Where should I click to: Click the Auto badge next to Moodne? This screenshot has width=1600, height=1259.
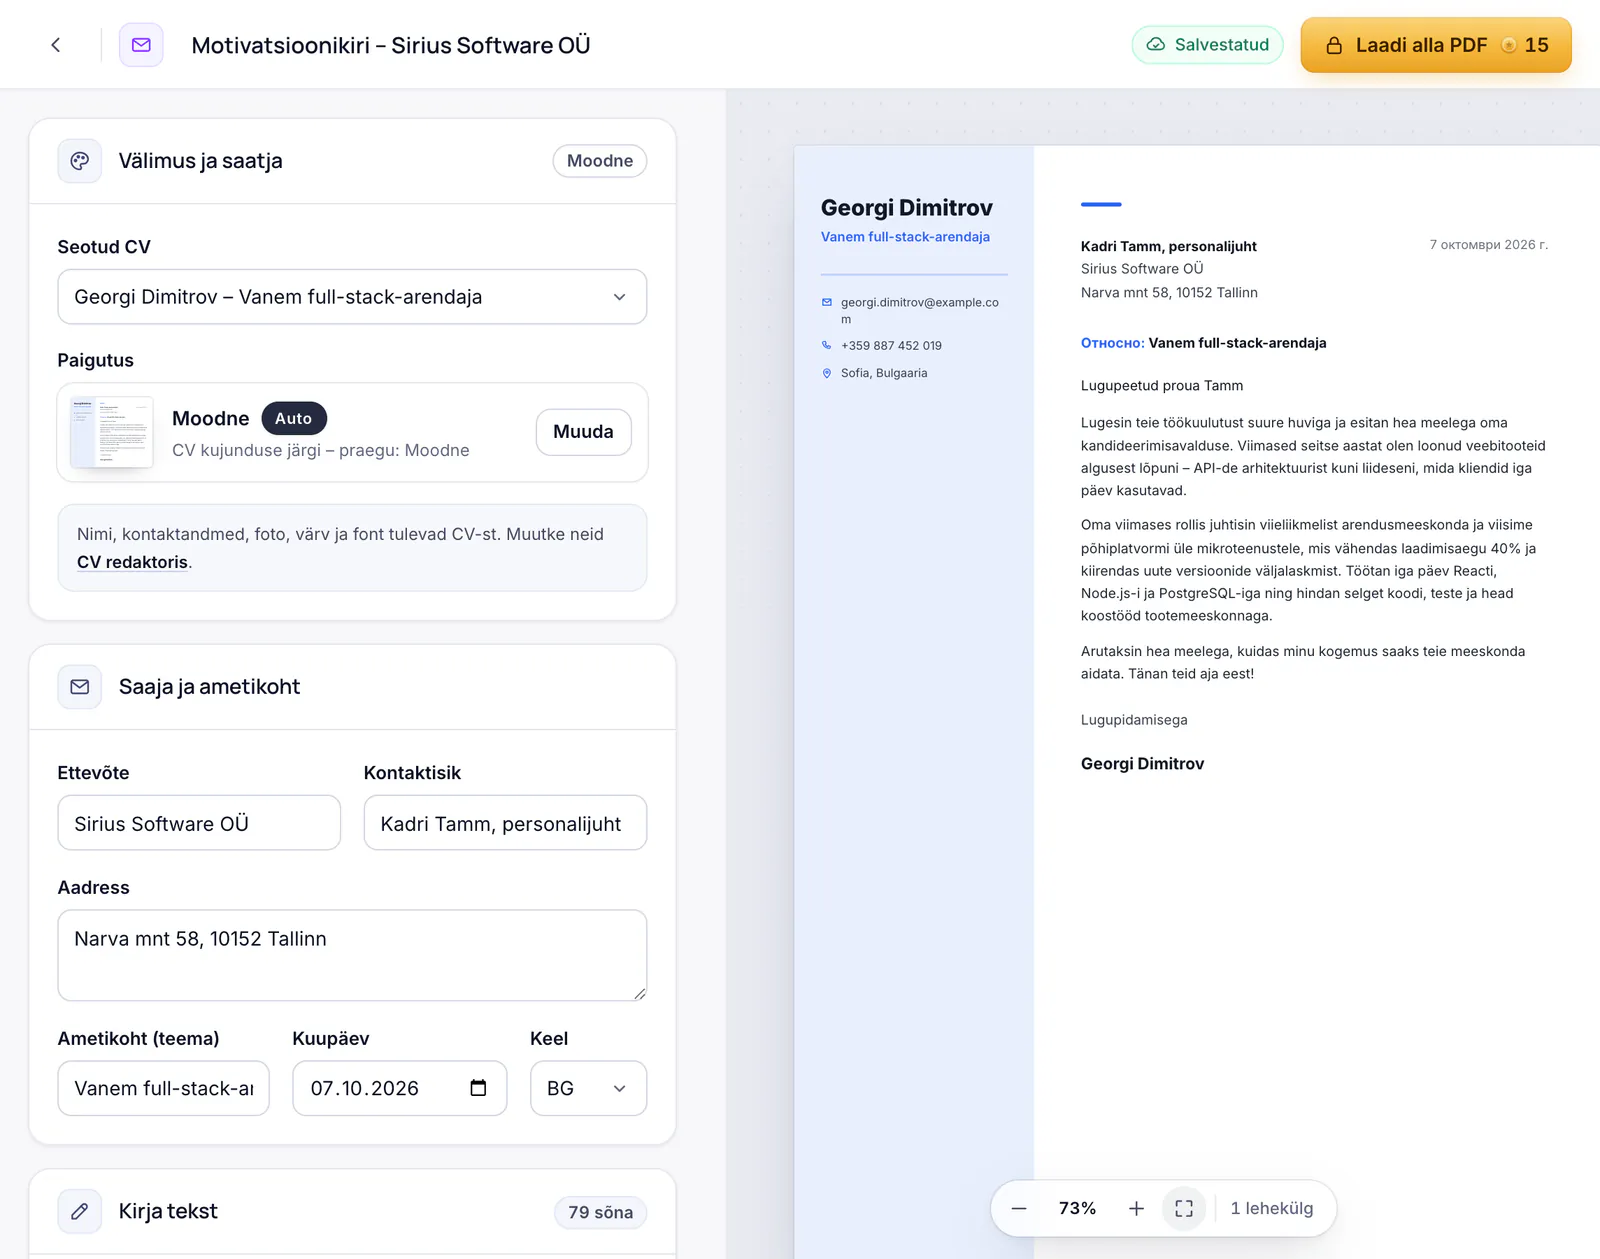point(294,418)
